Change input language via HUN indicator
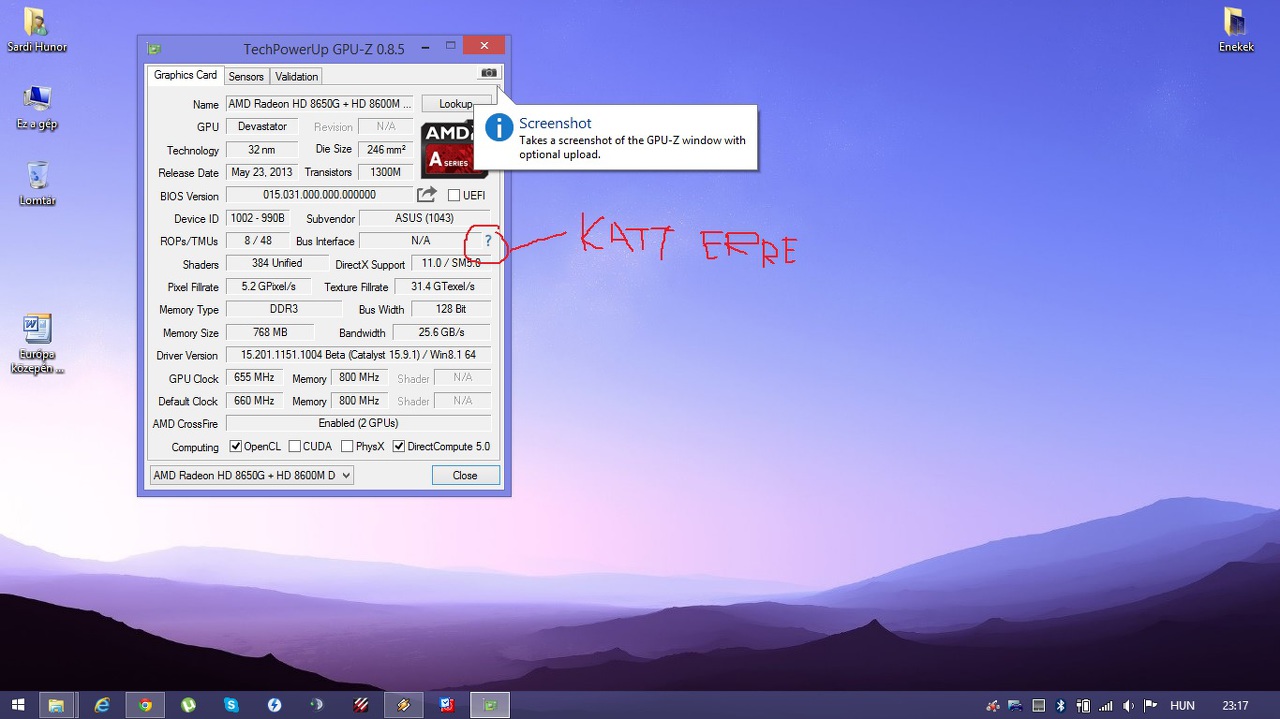The width and height of the screenshot is (1280, 719). pos(1182,705)
